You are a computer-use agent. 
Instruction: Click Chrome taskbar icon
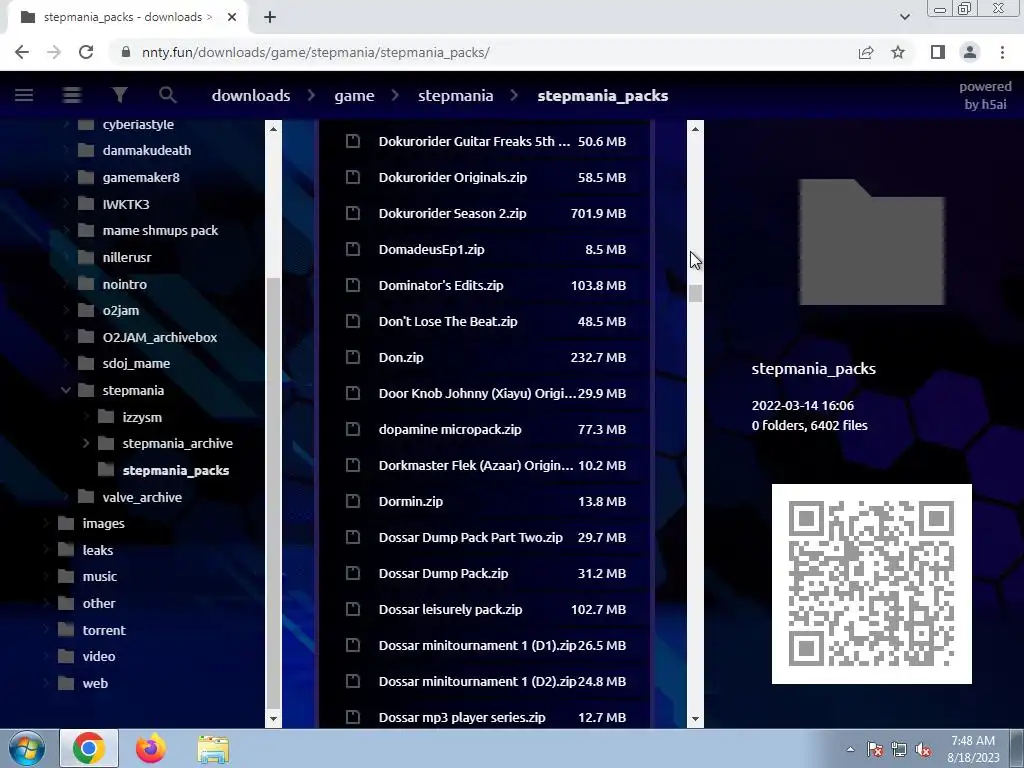[89, 748]
